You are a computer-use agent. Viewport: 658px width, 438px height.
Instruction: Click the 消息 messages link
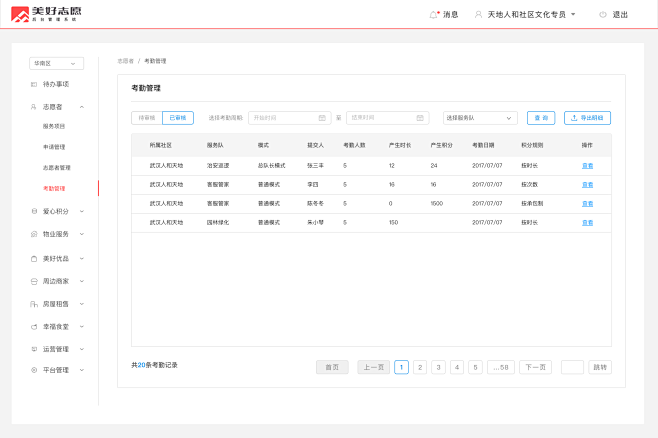[x=450, y=15]
